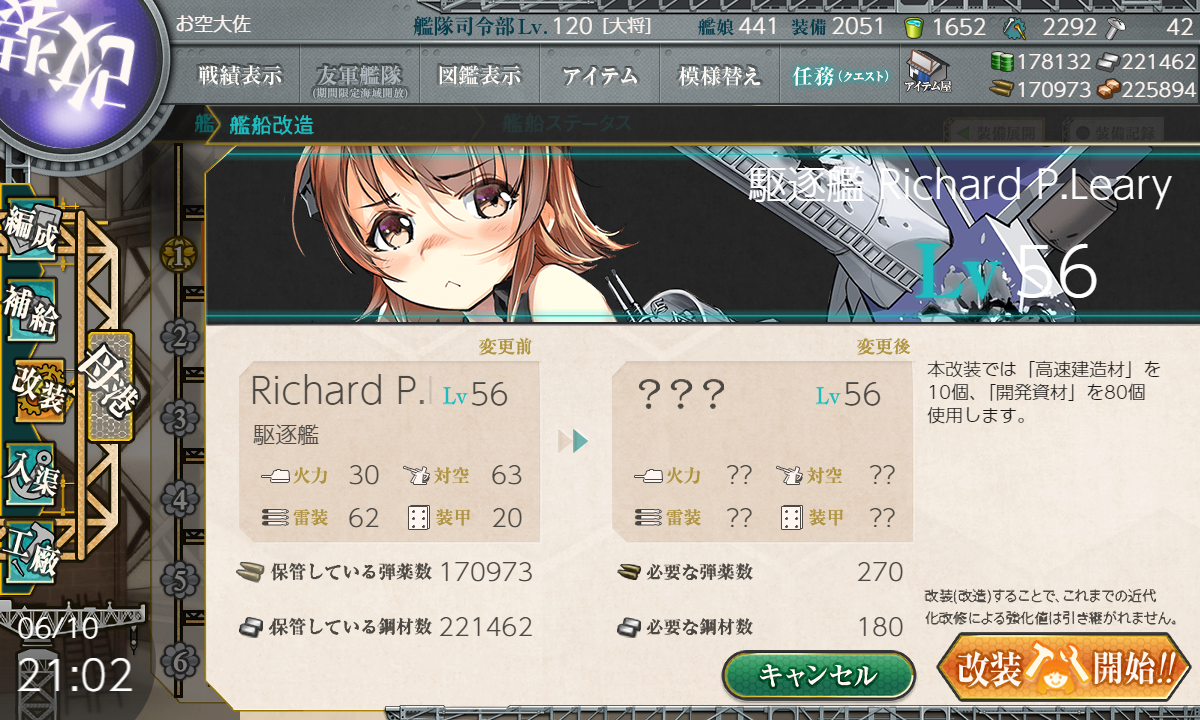
Task: Select fleet number 1 gear marker
Action: pyautogui.click(x=179, y=256)
